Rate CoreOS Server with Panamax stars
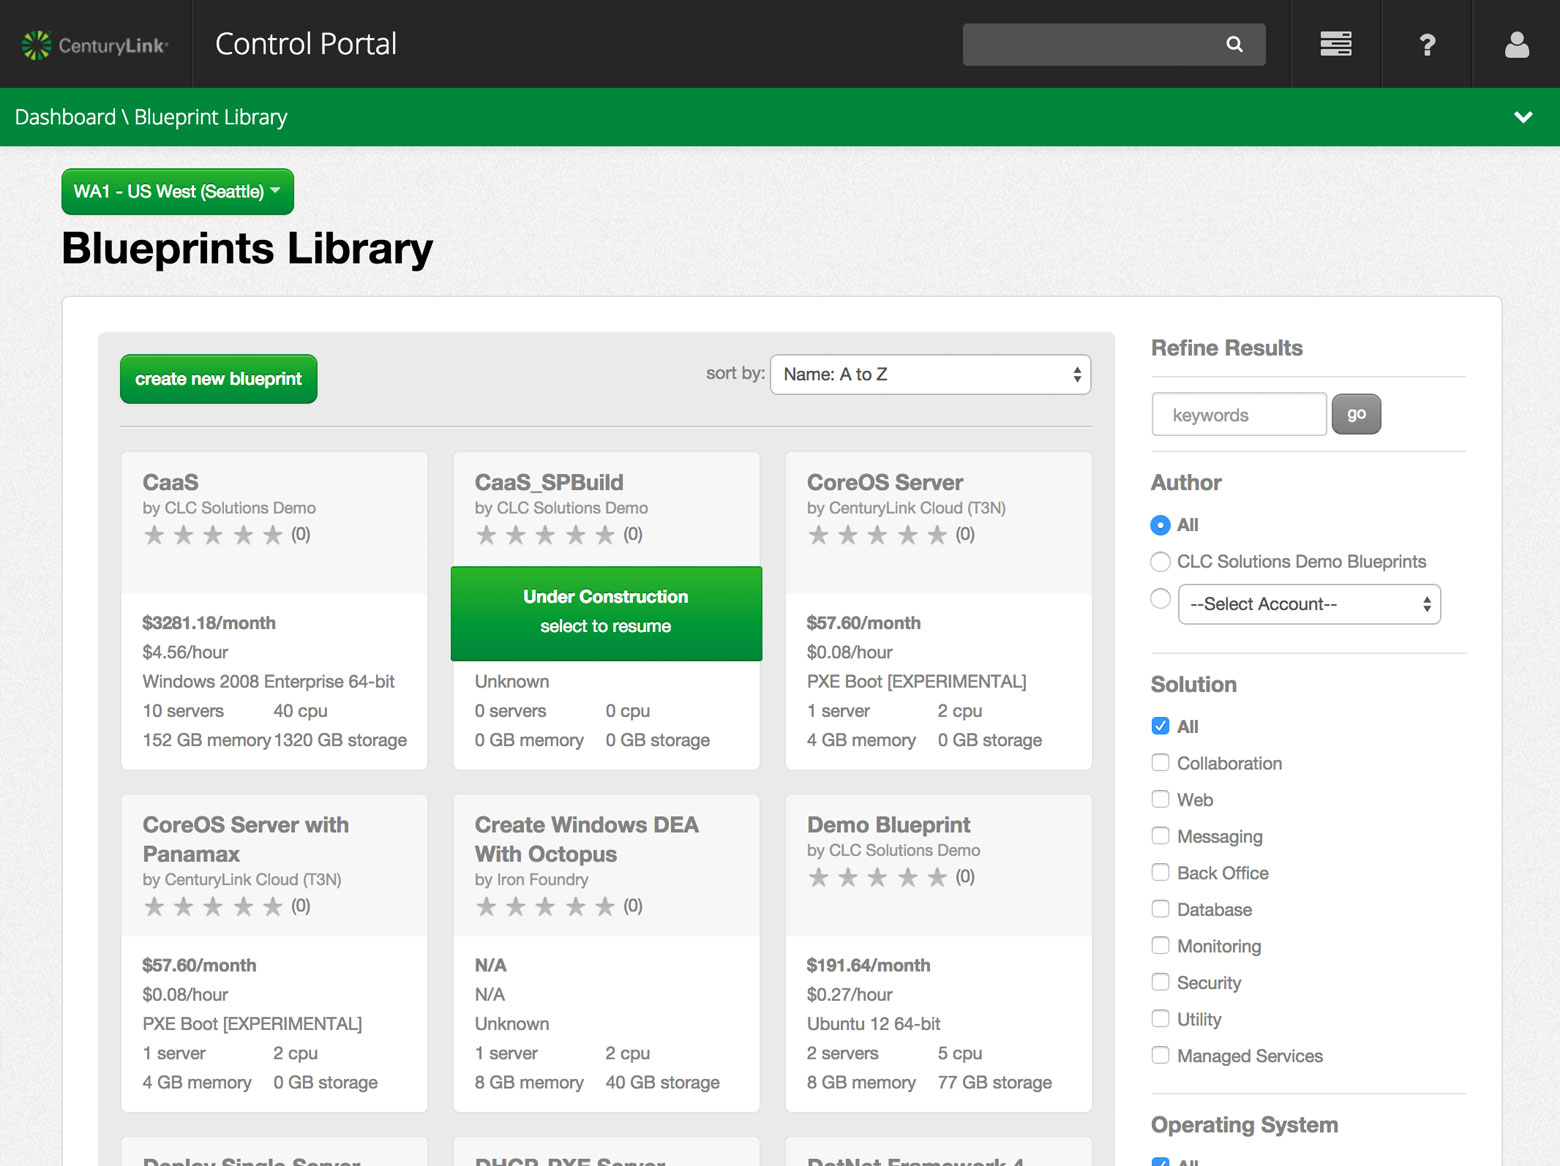Viewport: 1560px width, 1166px height. [x=213, y=907]
